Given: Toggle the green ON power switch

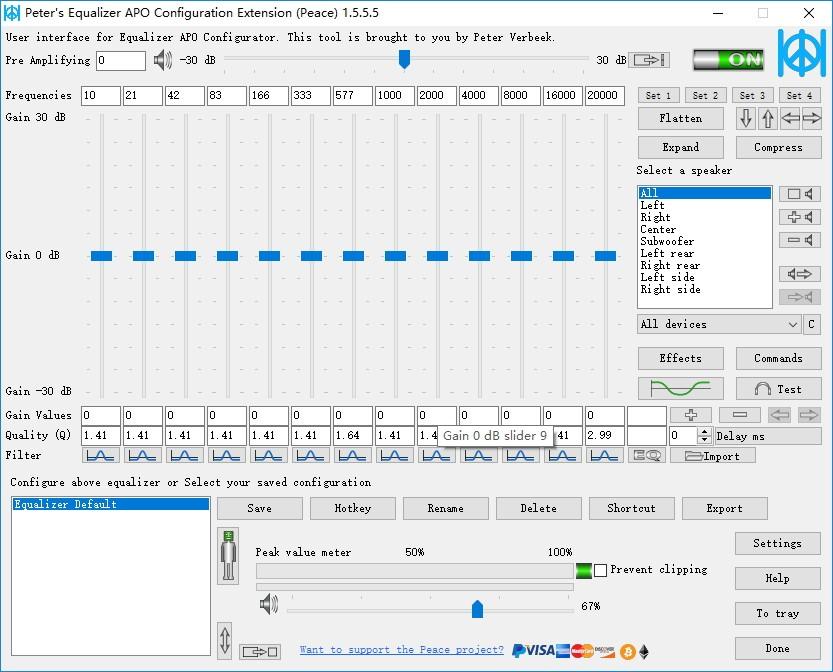Looking at the screenshot, I should 728,59.
